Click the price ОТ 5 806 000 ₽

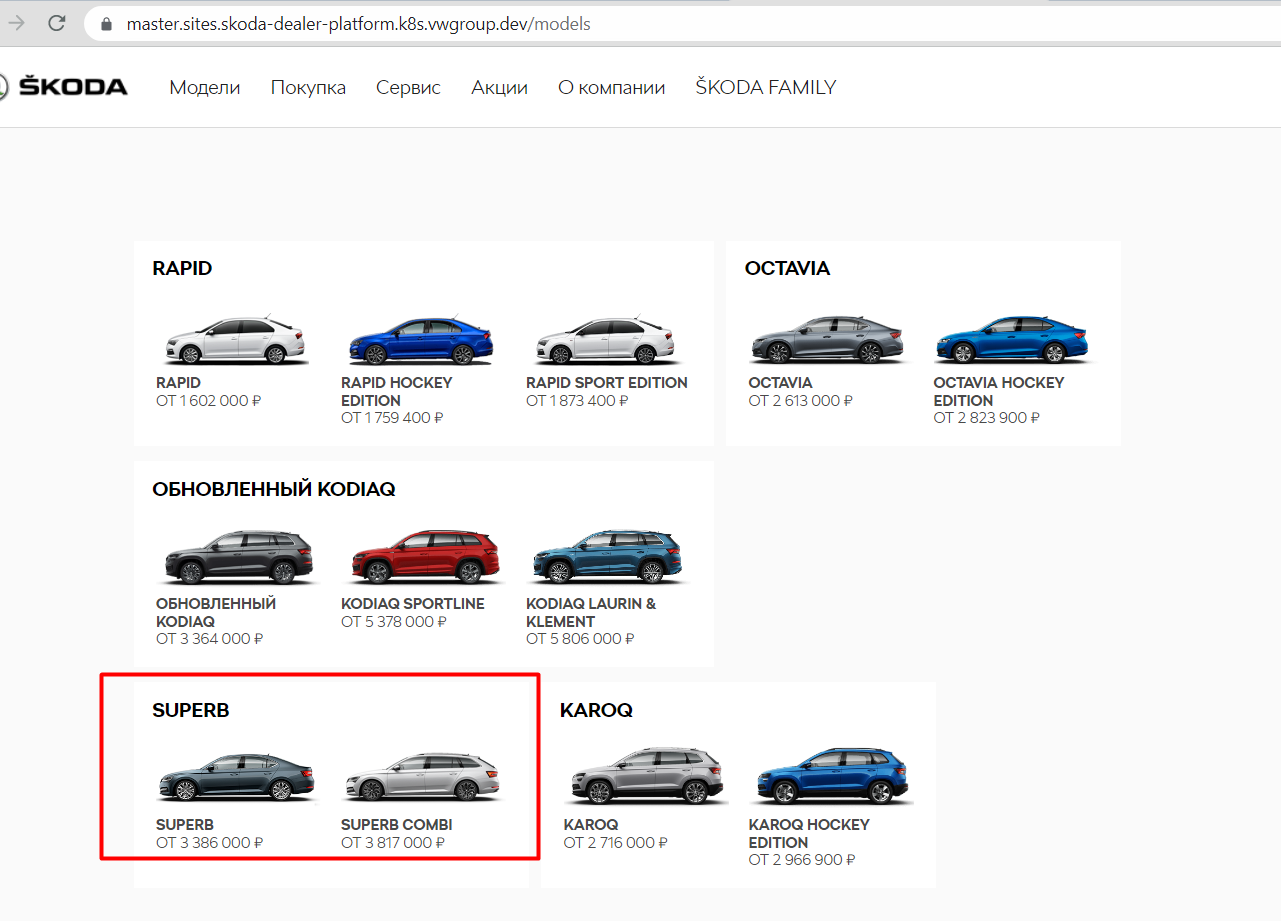pyautogui.click(x=580, y=639)
